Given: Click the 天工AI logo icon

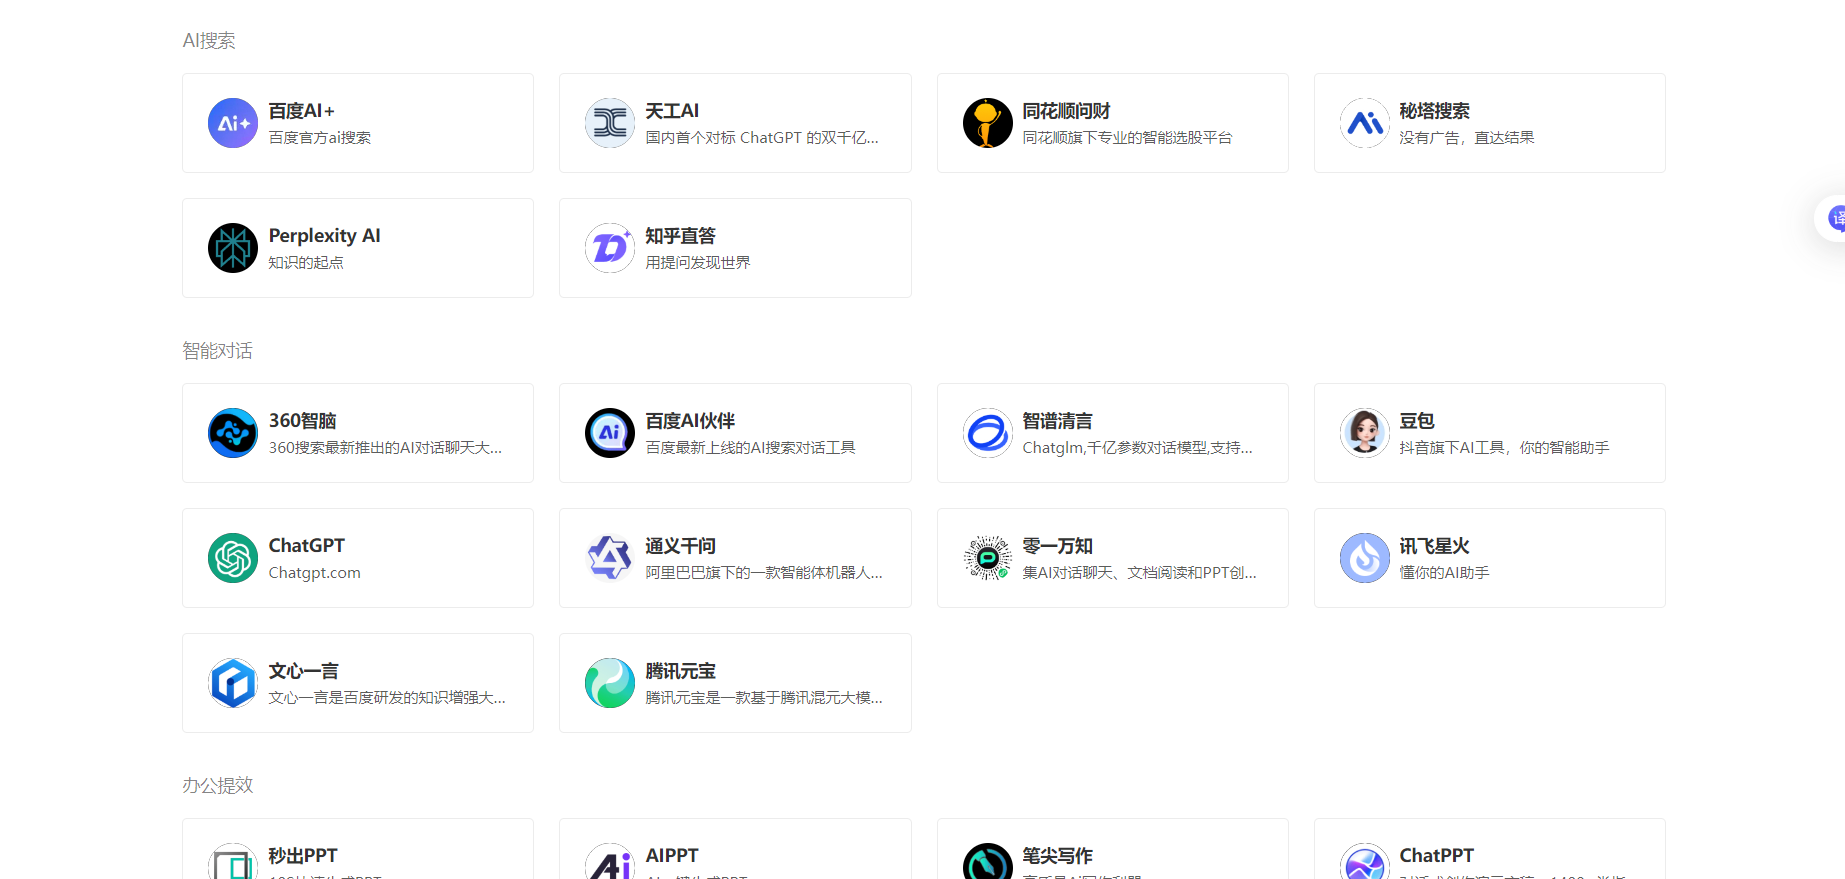Looking at the screenshot, I should (610, 123).
